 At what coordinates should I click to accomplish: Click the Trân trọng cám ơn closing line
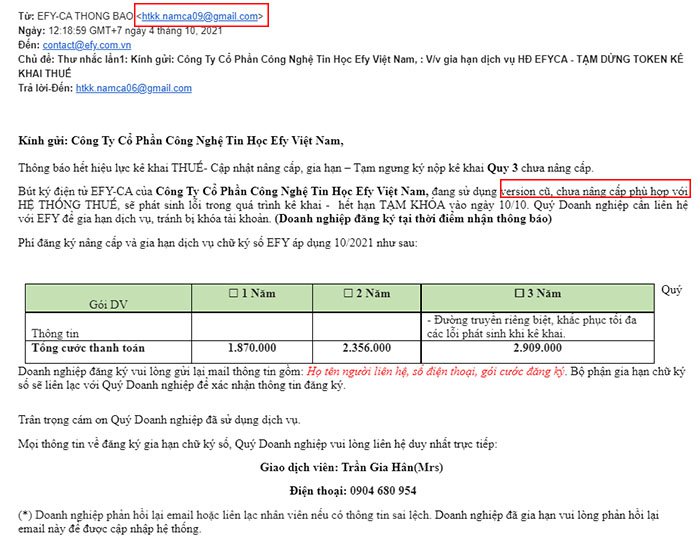(x=159, y=420)
